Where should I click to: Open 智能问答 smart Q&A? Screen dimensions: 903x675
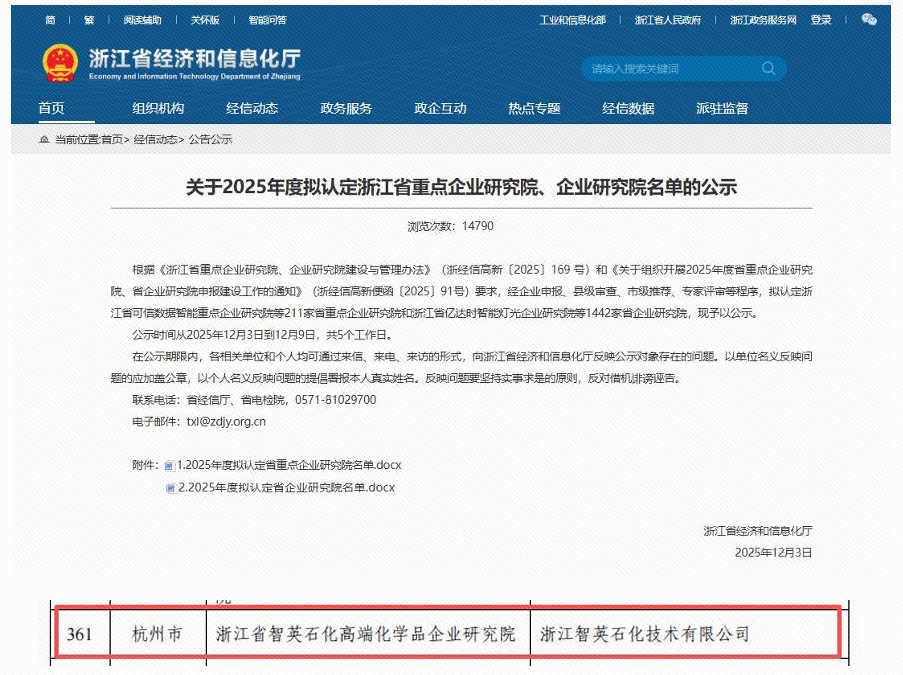(x=267, y=20)
